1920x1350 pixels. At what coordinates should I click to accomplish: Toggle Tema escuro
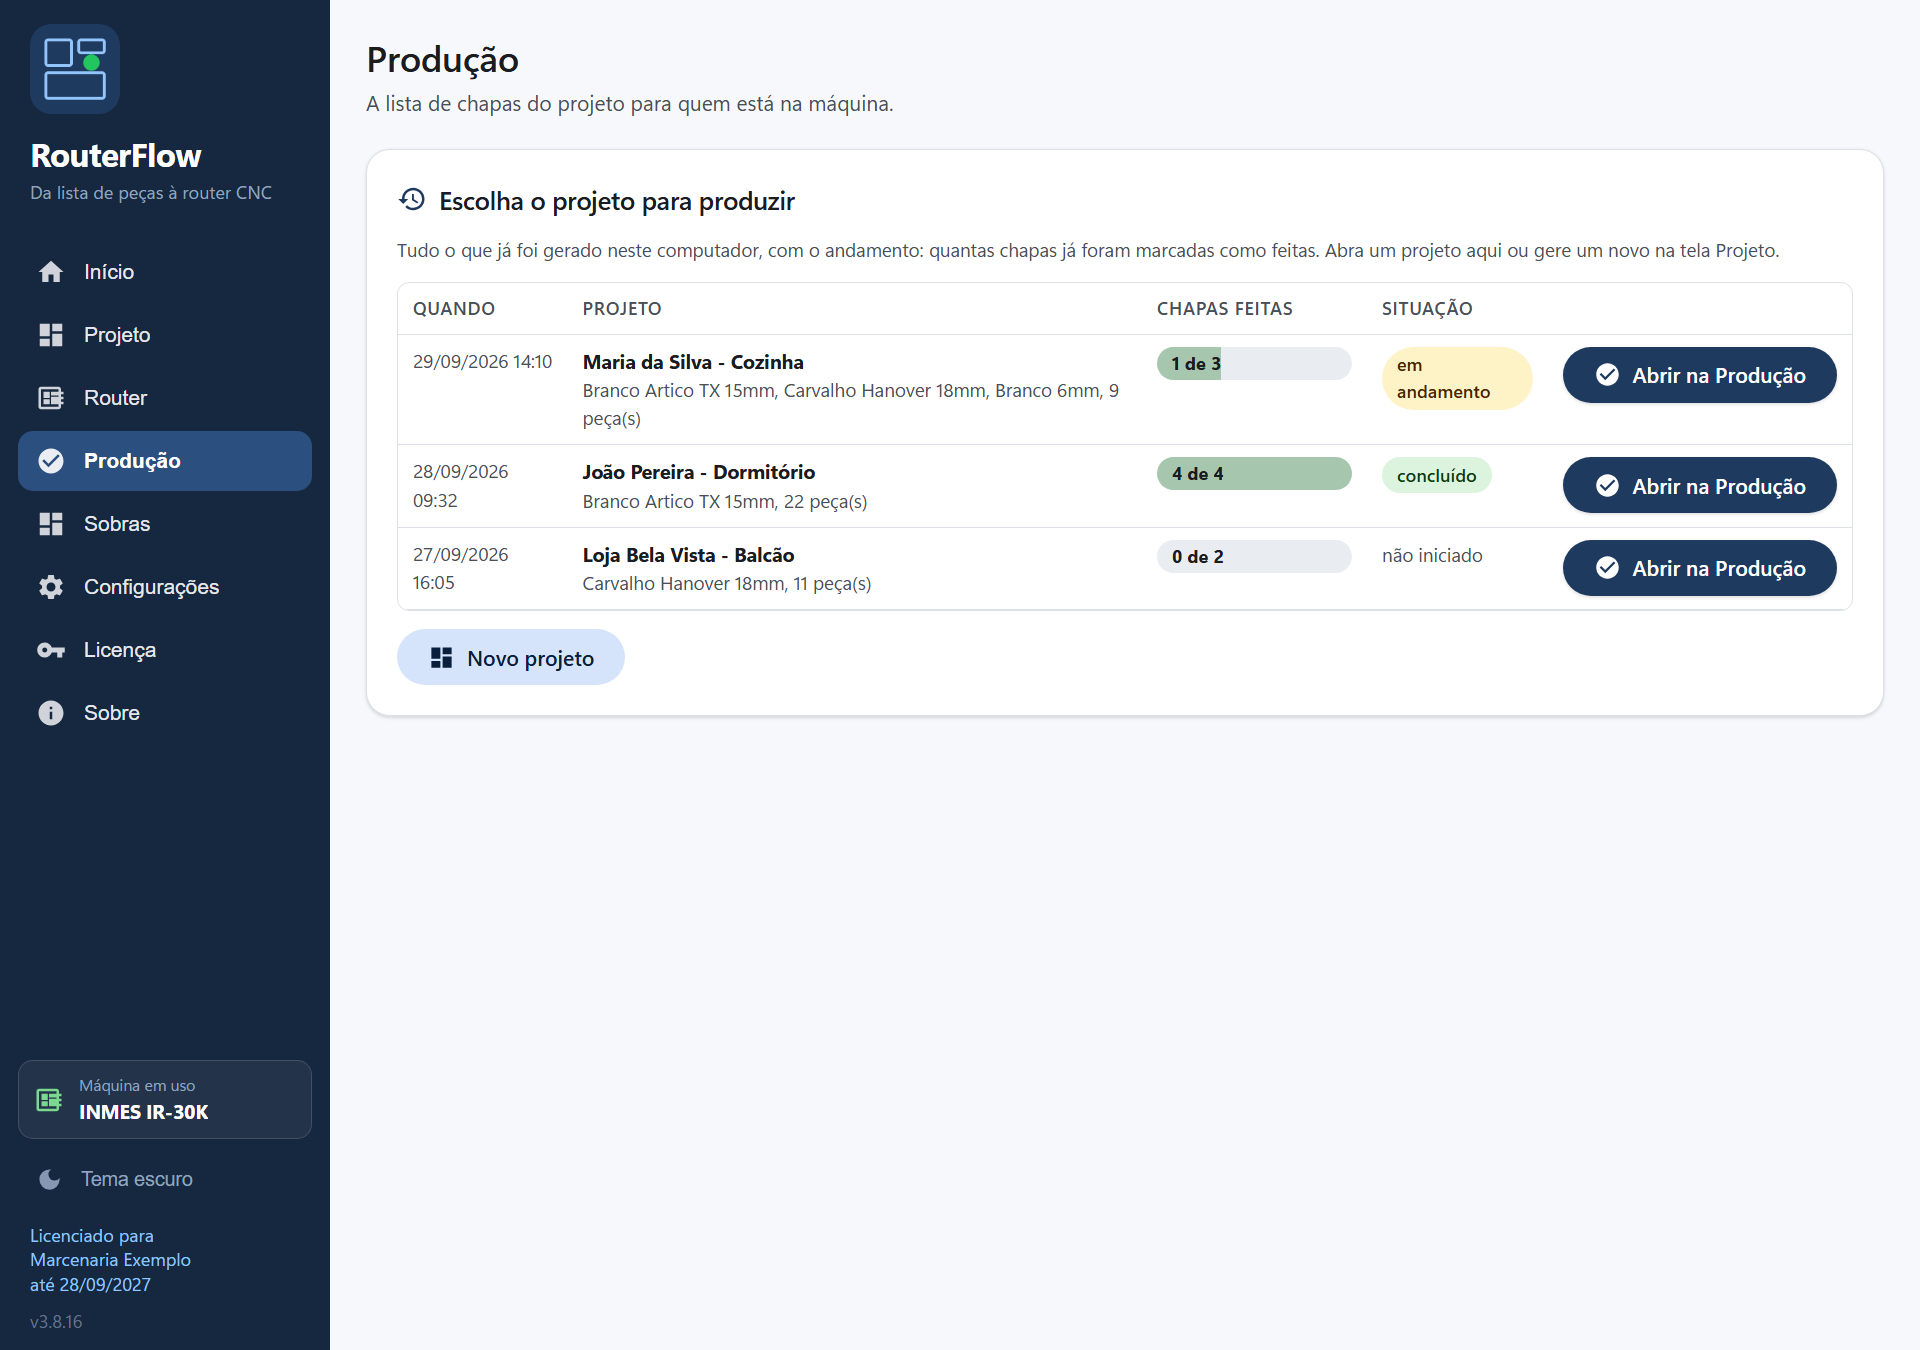165,1179
